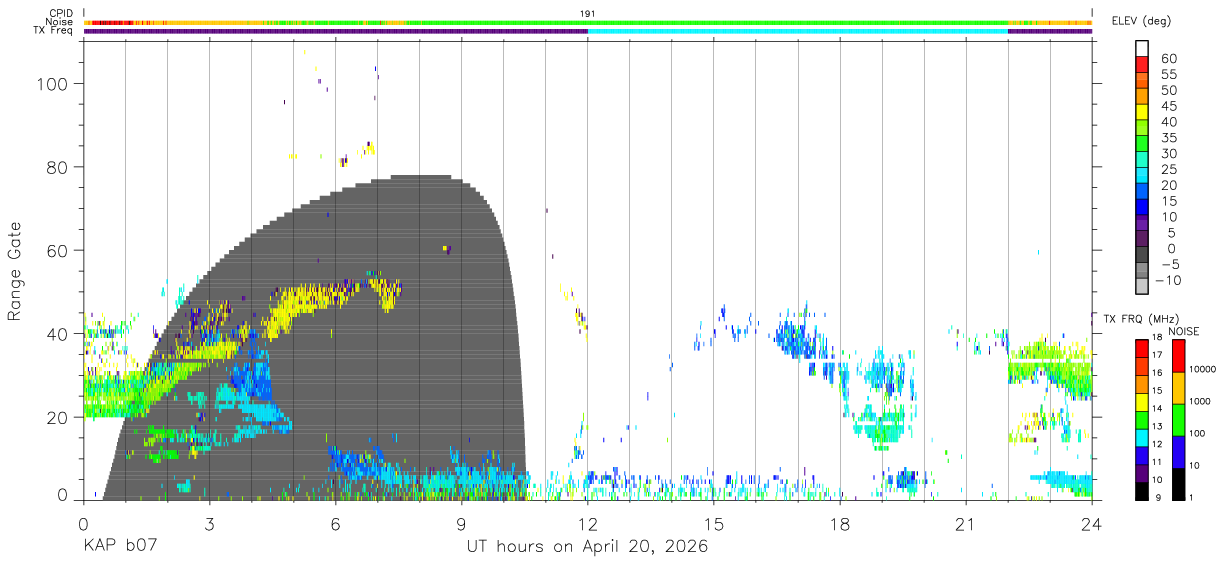
Task: Click the '50' elevation colorbar tick
Action: tap(1168, 91)
